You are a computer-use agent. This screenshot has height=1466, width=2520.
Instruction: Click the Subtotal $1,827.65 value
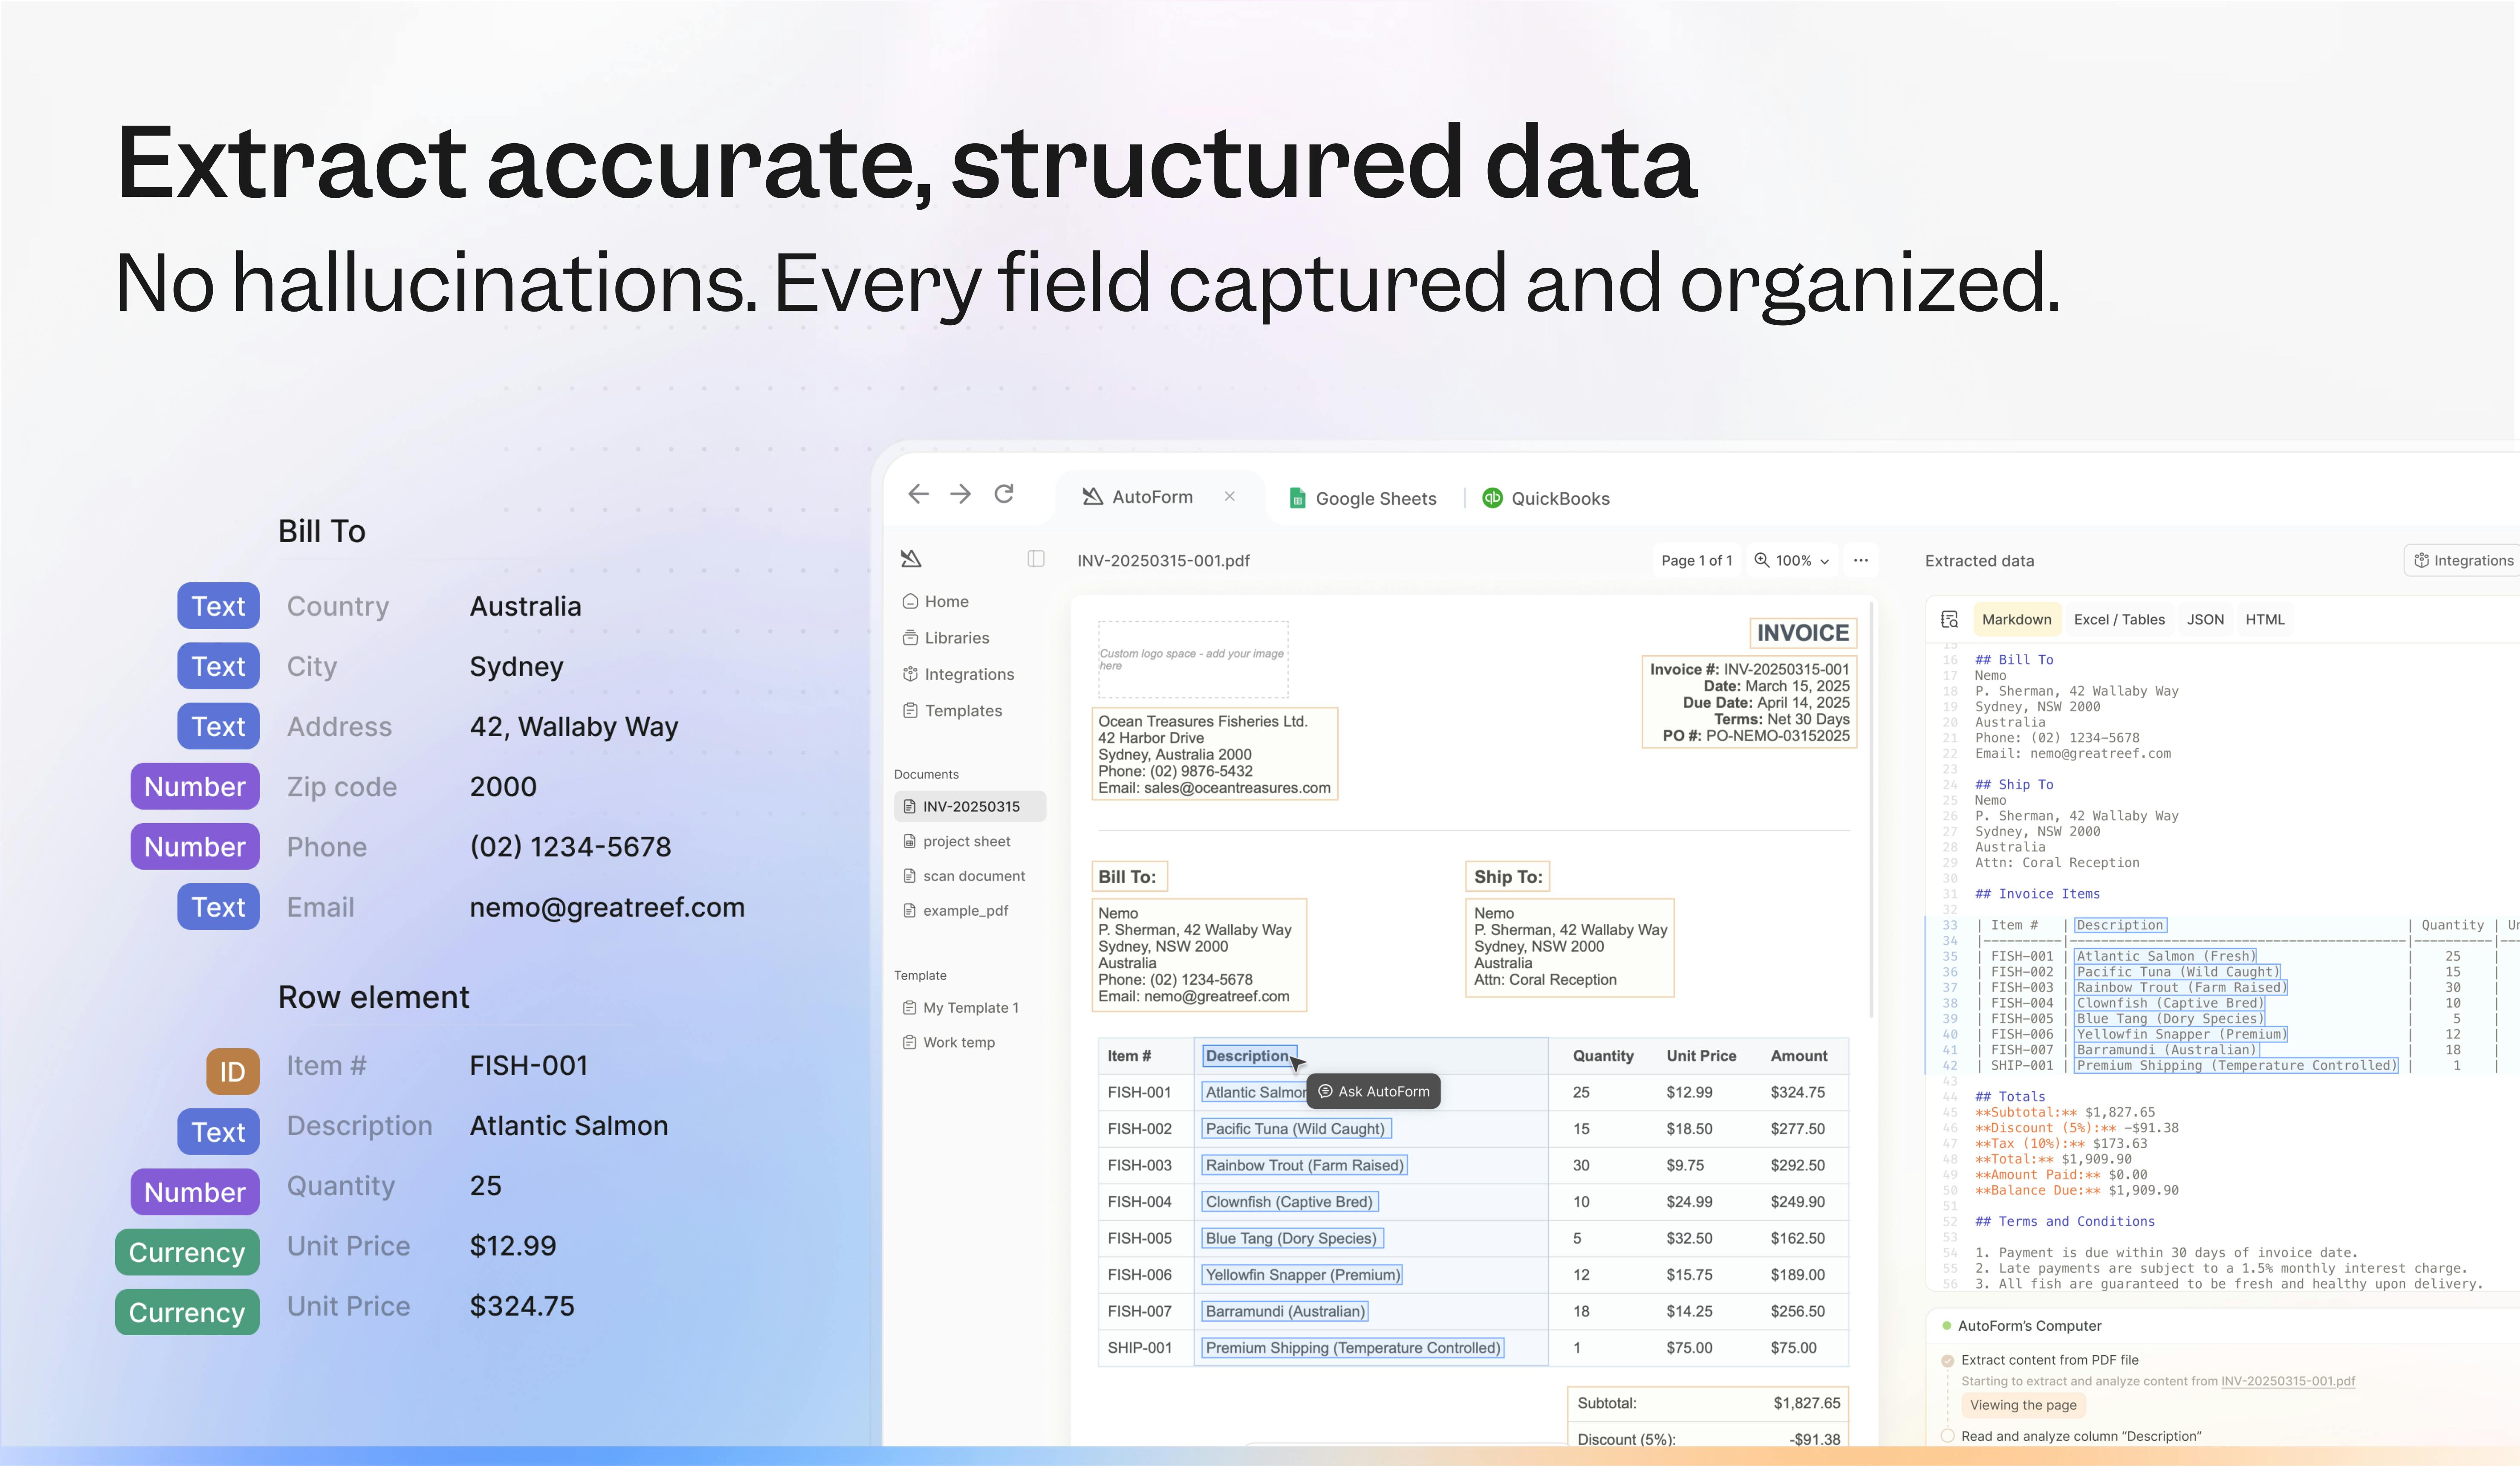point(1806,1403)
